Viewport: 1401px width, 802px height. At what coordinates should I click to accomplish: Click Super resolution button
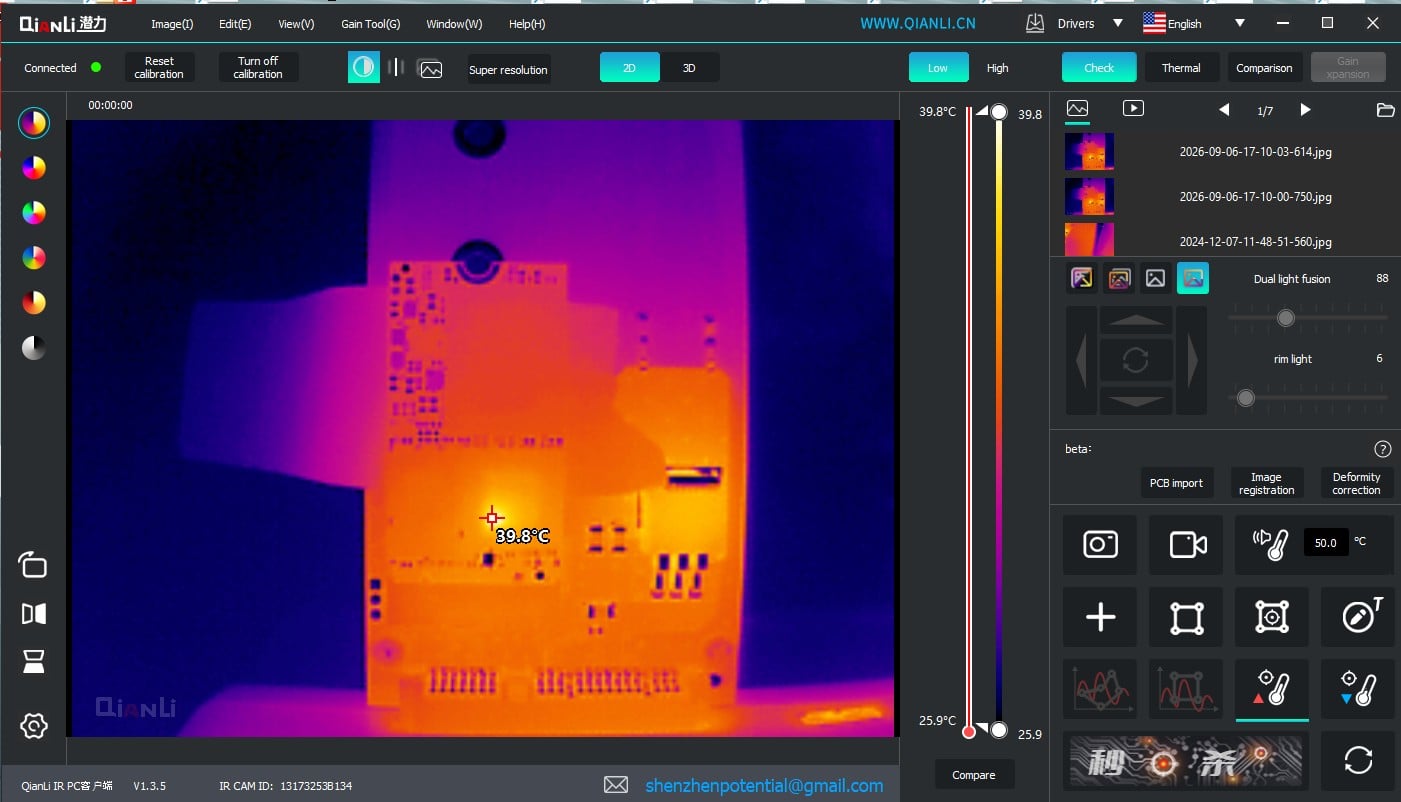click(x=508, y=69)
